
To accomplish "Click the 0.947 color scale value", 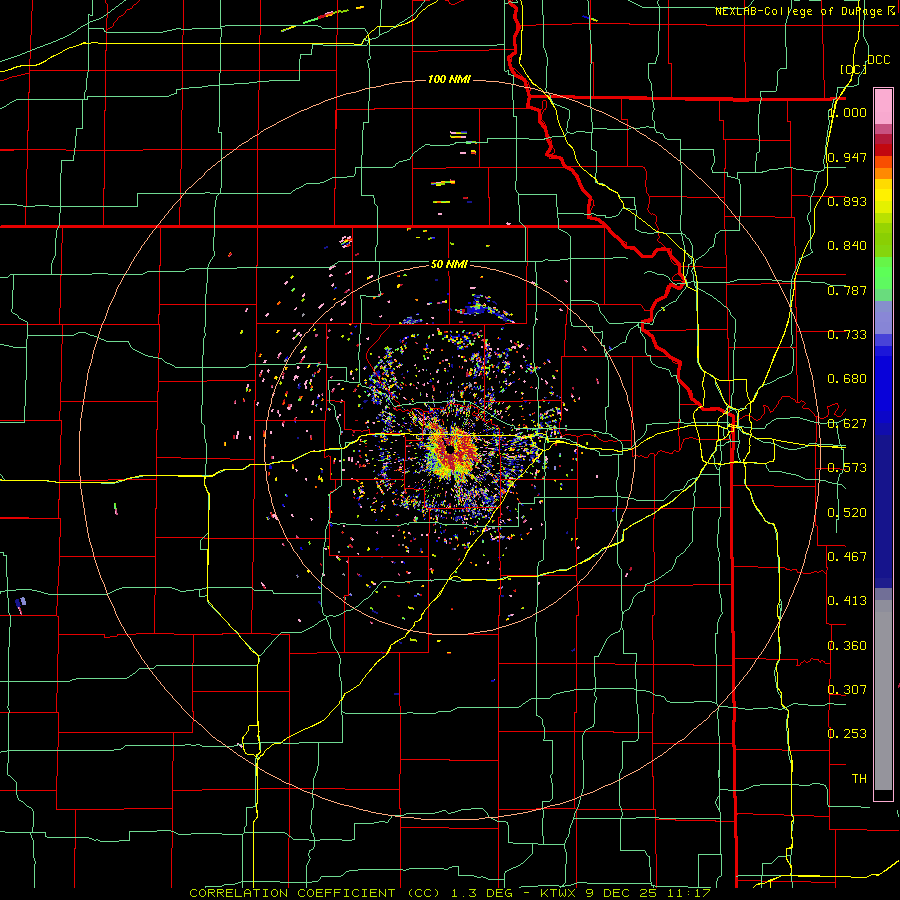I will coord(847,157).
